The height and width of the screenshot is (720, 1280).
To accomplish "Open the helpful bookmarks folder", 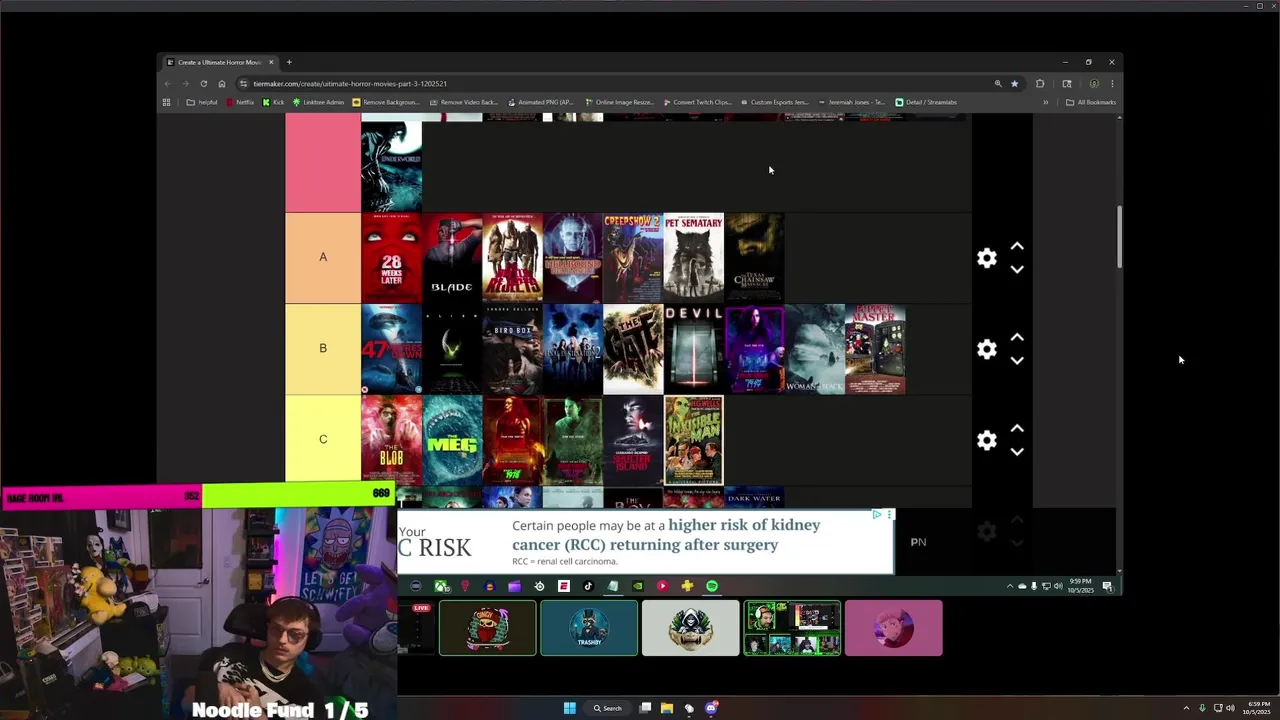I will tap(202, 102).
